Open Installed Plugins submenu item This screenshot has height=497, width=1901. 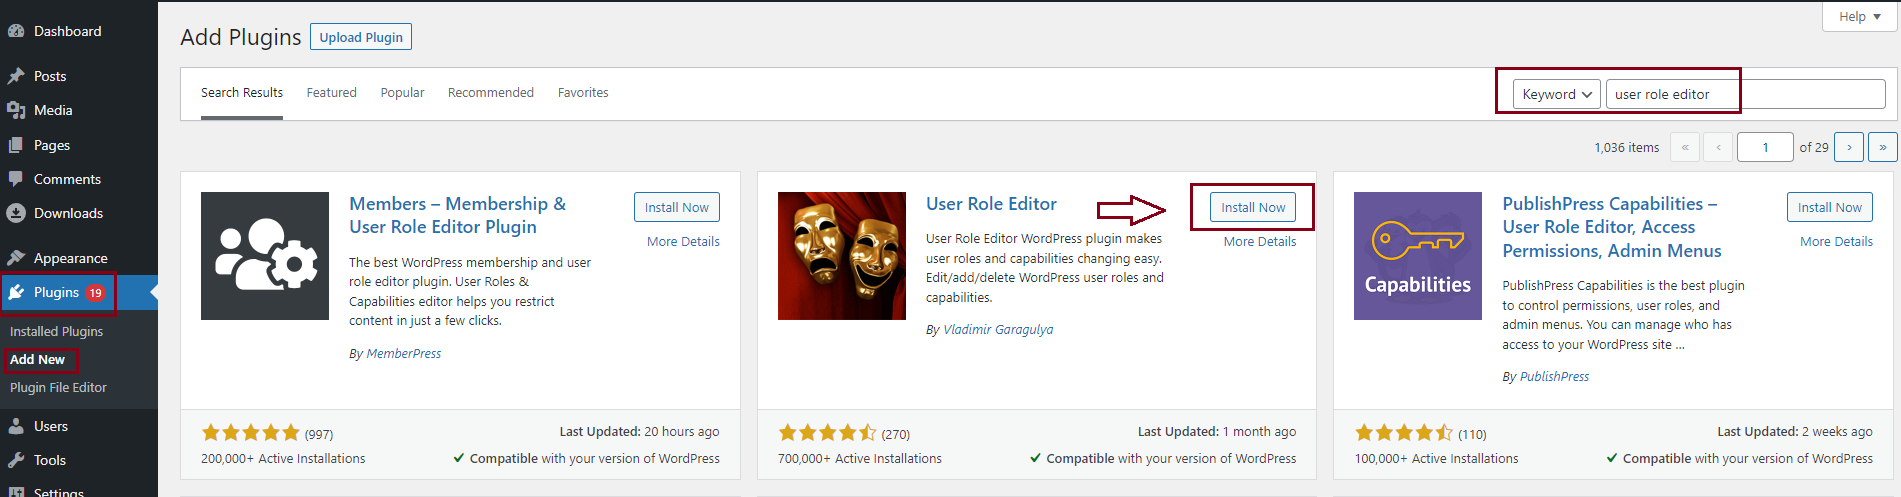56,331
